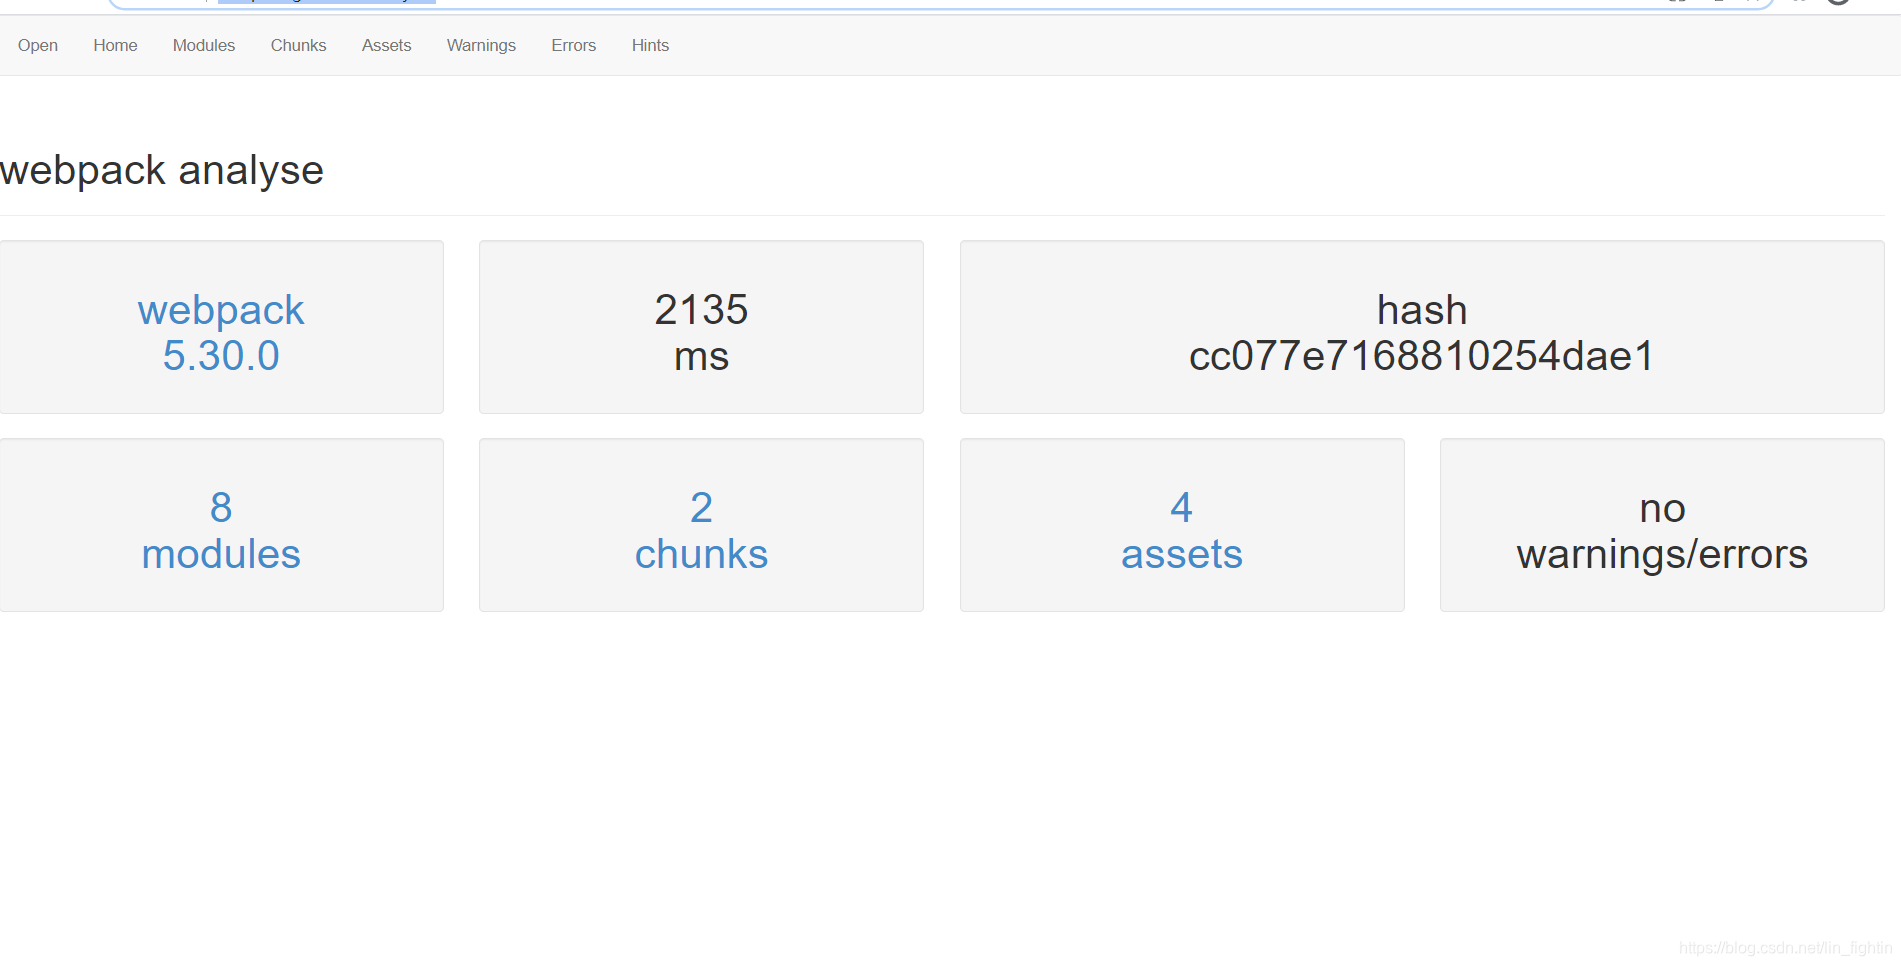1901x966 pixels.
Task: Open the Hints nav item
Action: [650, 45]
